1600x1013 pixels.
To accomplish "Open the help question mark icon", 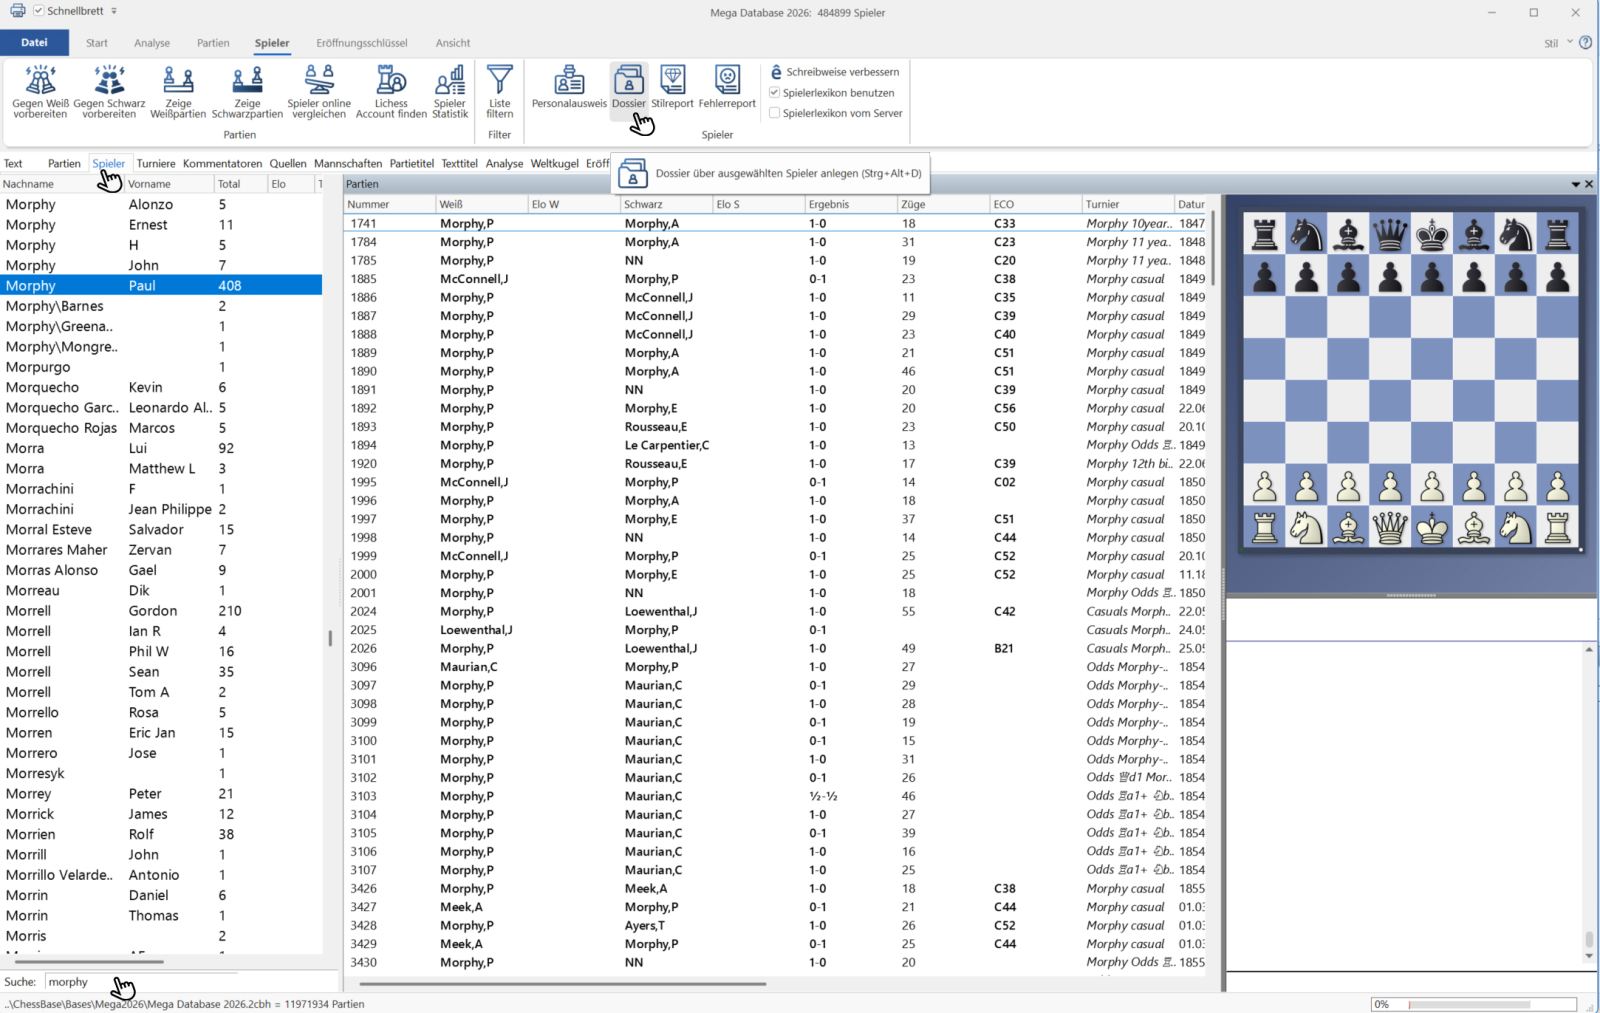I will pyautogui.click(x=1585, y=43).
